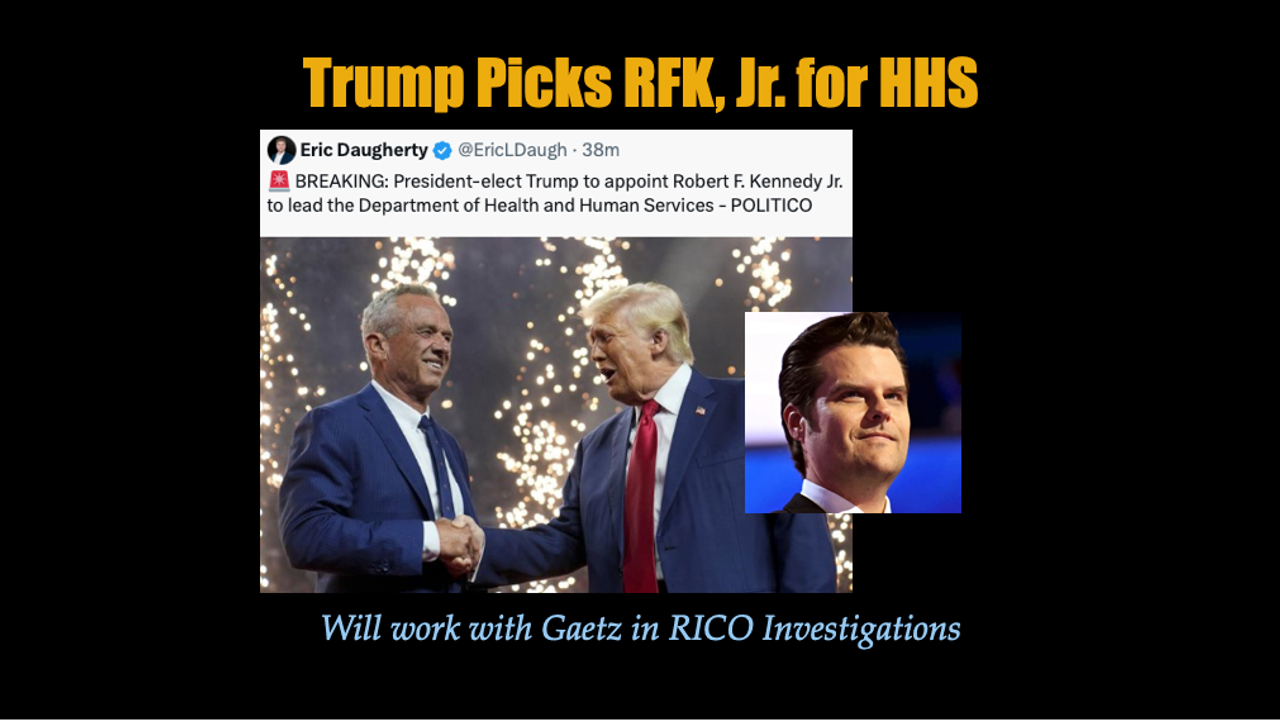
Task: Click the Eric Daugherty profile avatar
Action: [281, 150]
